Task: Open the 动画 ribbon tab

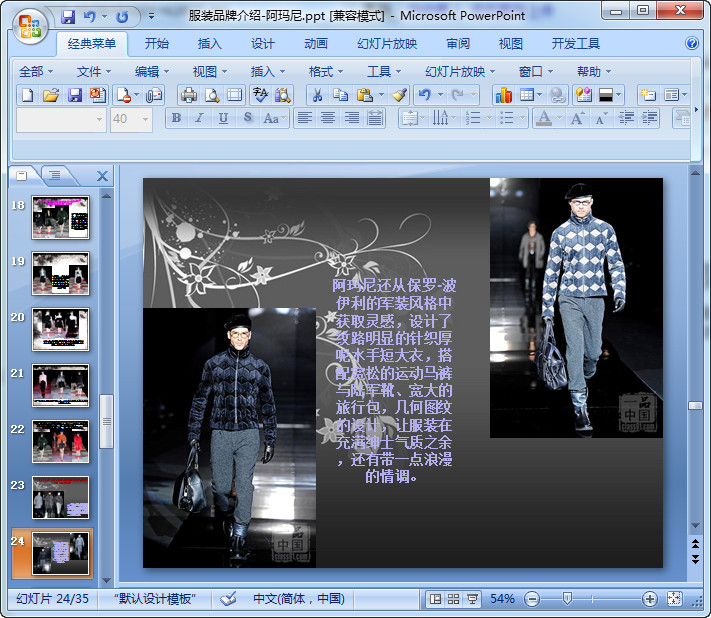Action: [315, 44]
